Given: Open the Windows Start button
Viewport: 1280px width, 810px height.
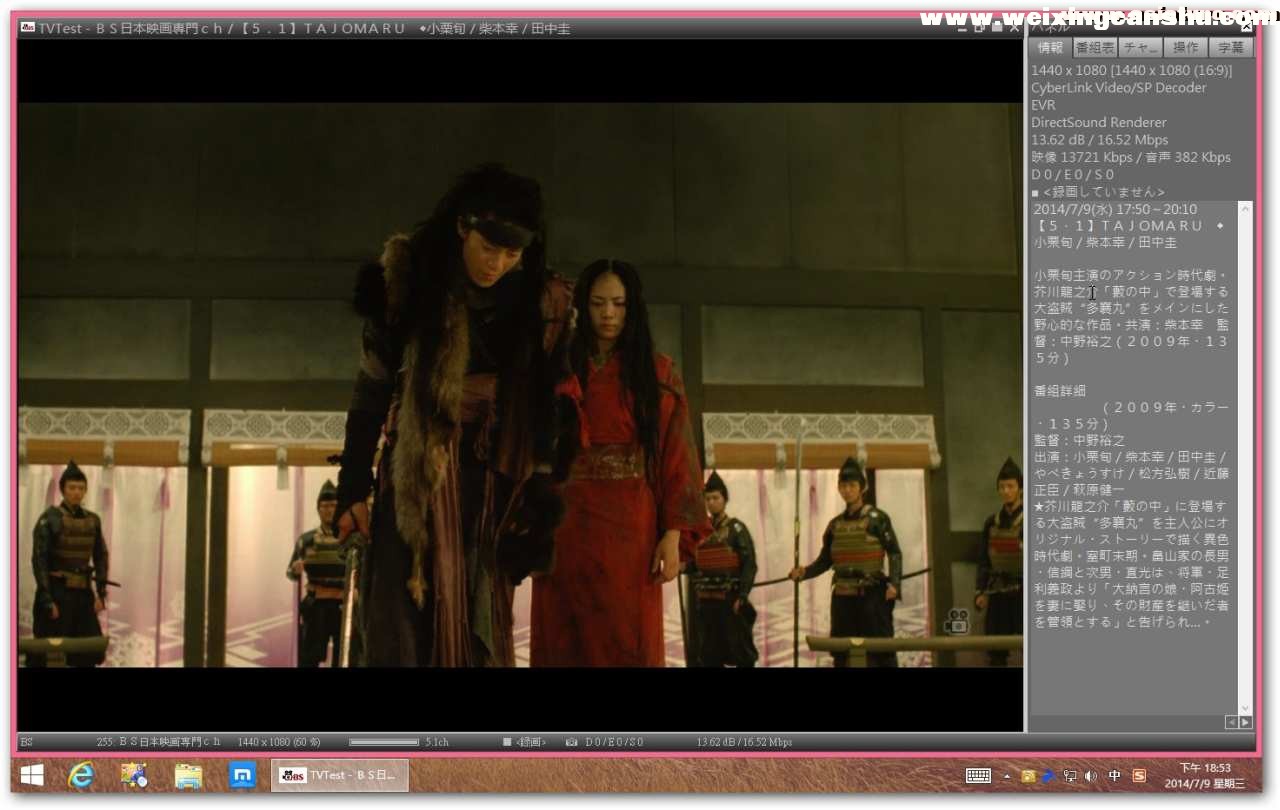Looking at the screenshot, I should coord(31,775).
